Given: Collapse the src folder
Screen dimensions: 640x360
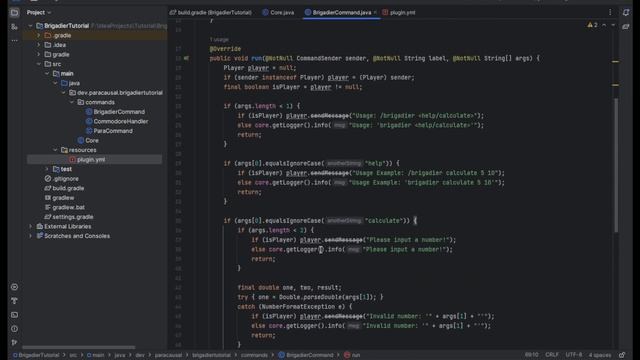Looking at the screenshot, I should tap(39, 64).
